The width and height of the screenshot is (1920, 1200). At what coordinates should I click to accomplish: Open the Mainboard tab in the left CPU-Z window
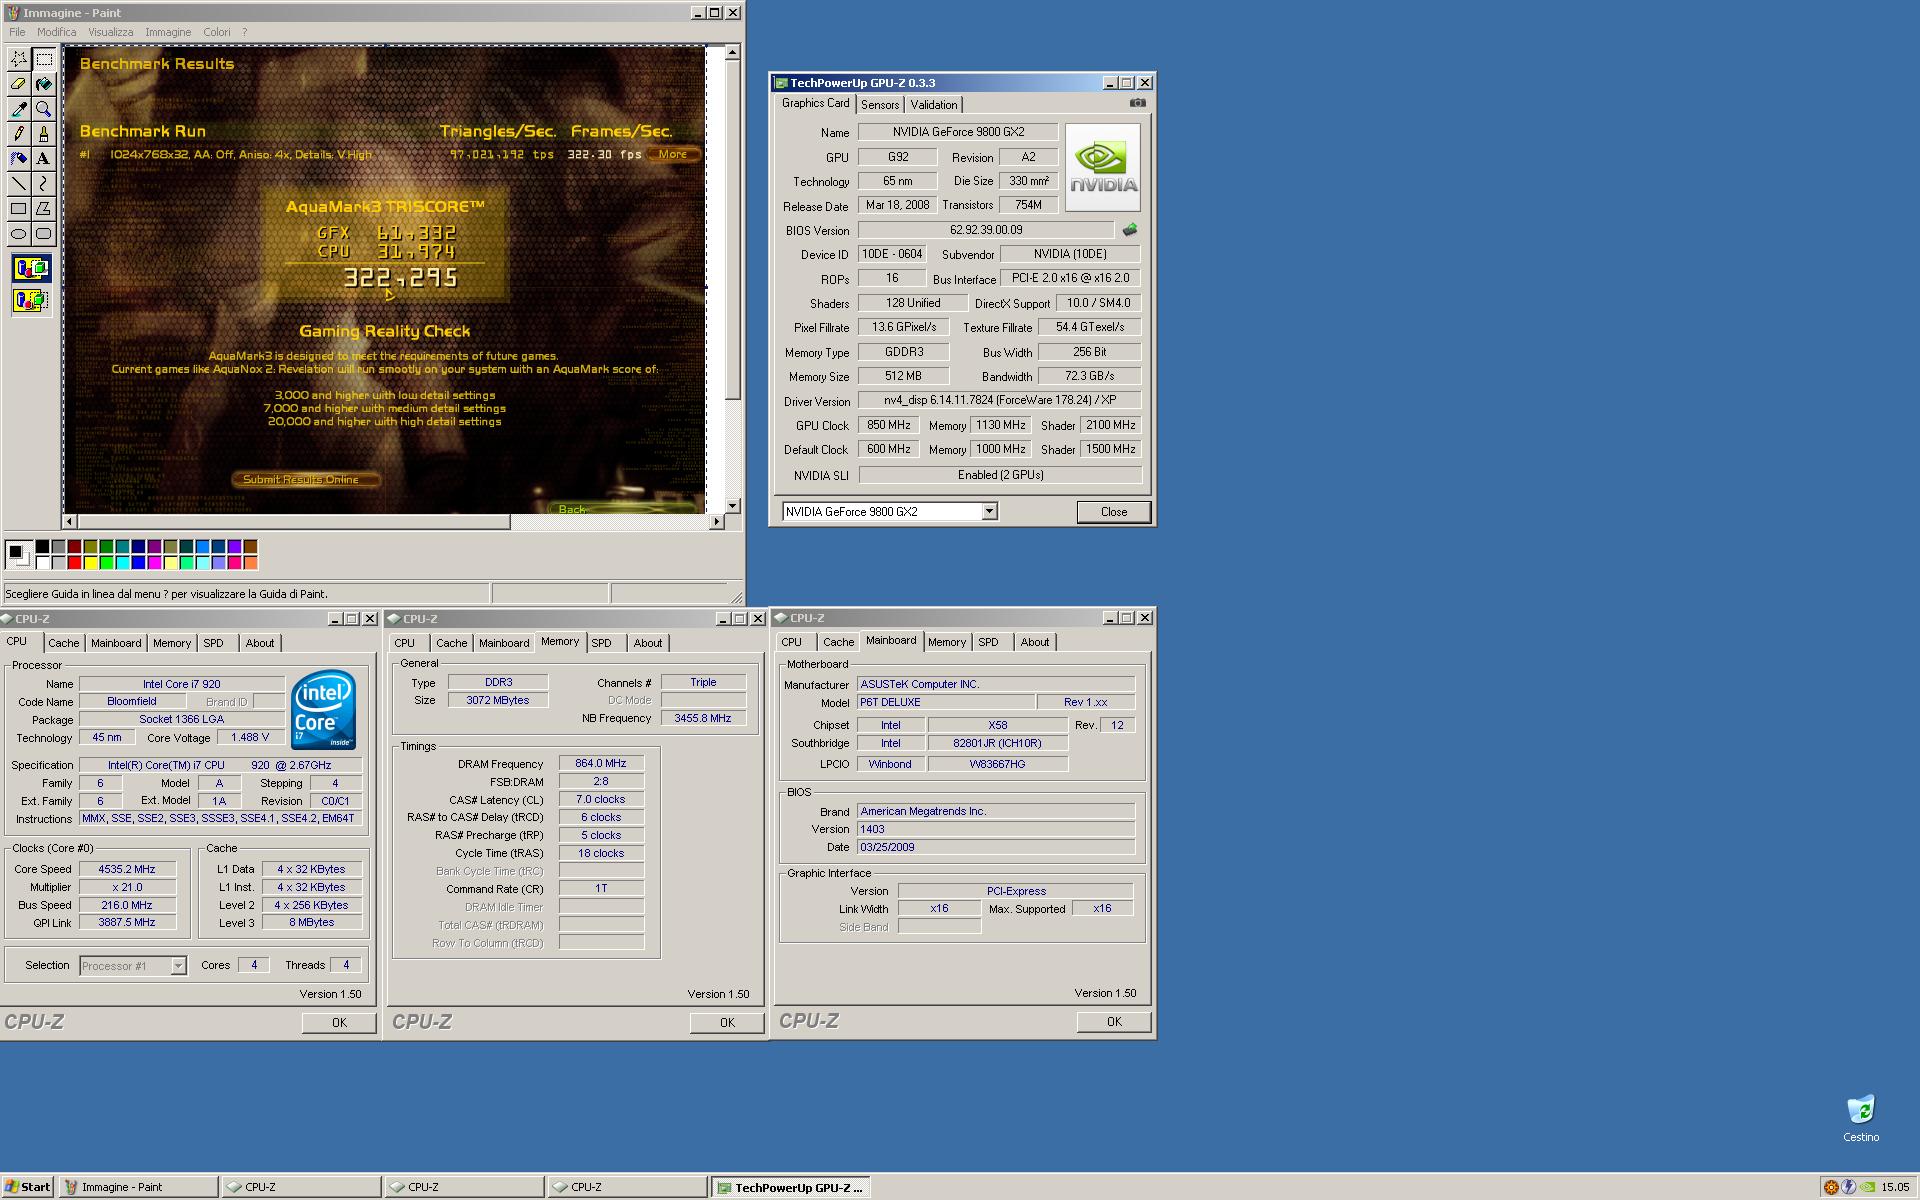pyautogui.click(x=116, y=643)
